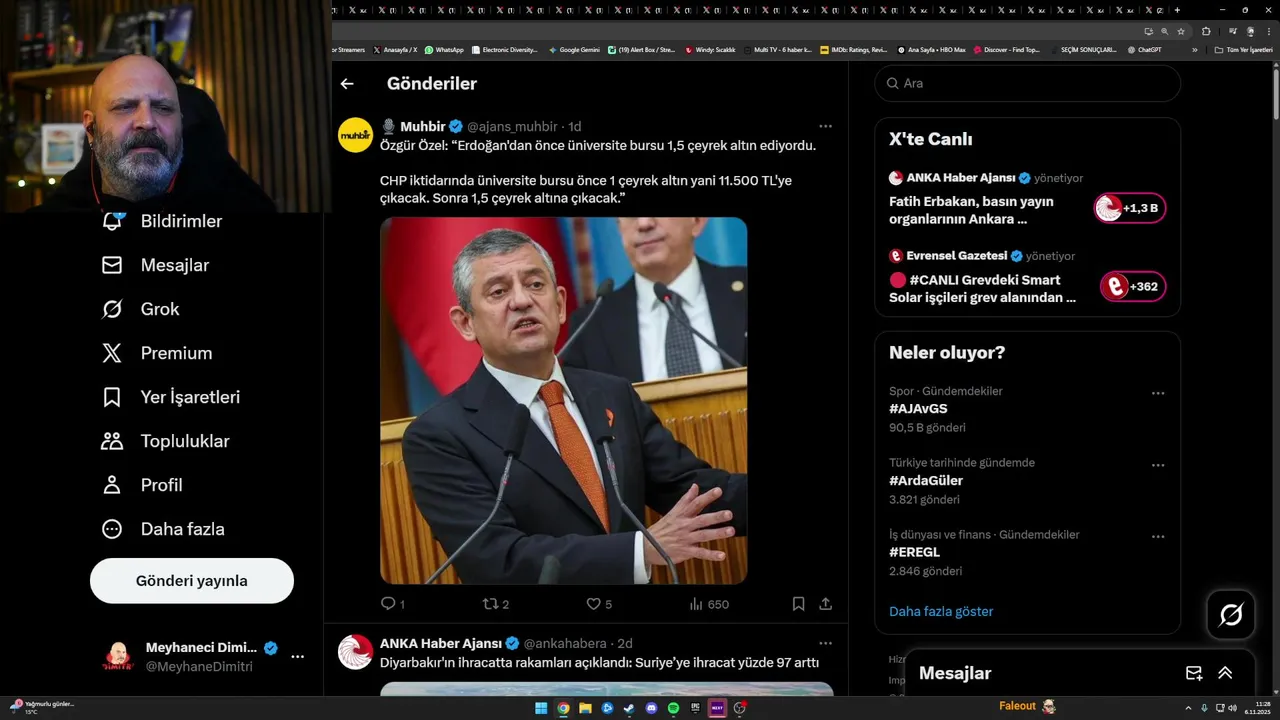Open Profil in the sidebar
This screenshot has height=720, width=1280.
(142, 485)
